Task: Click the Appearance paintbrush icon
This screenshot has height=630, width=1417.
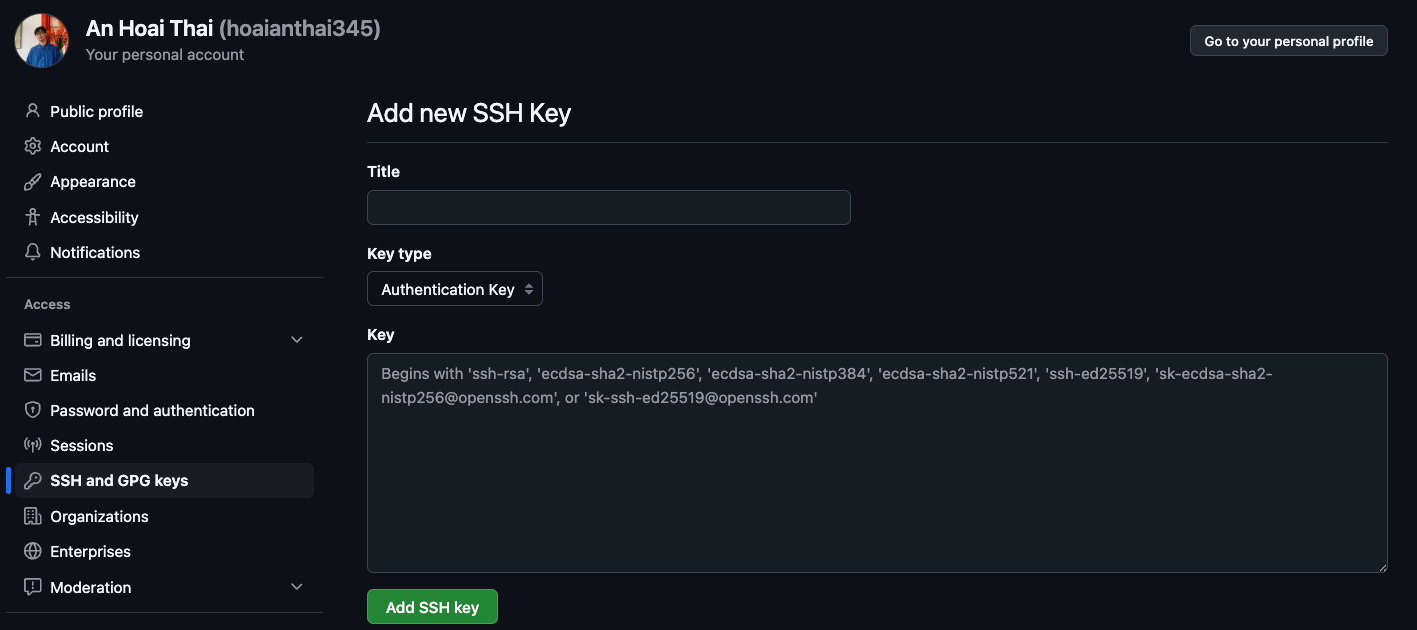Action: (x=33, y=182)
